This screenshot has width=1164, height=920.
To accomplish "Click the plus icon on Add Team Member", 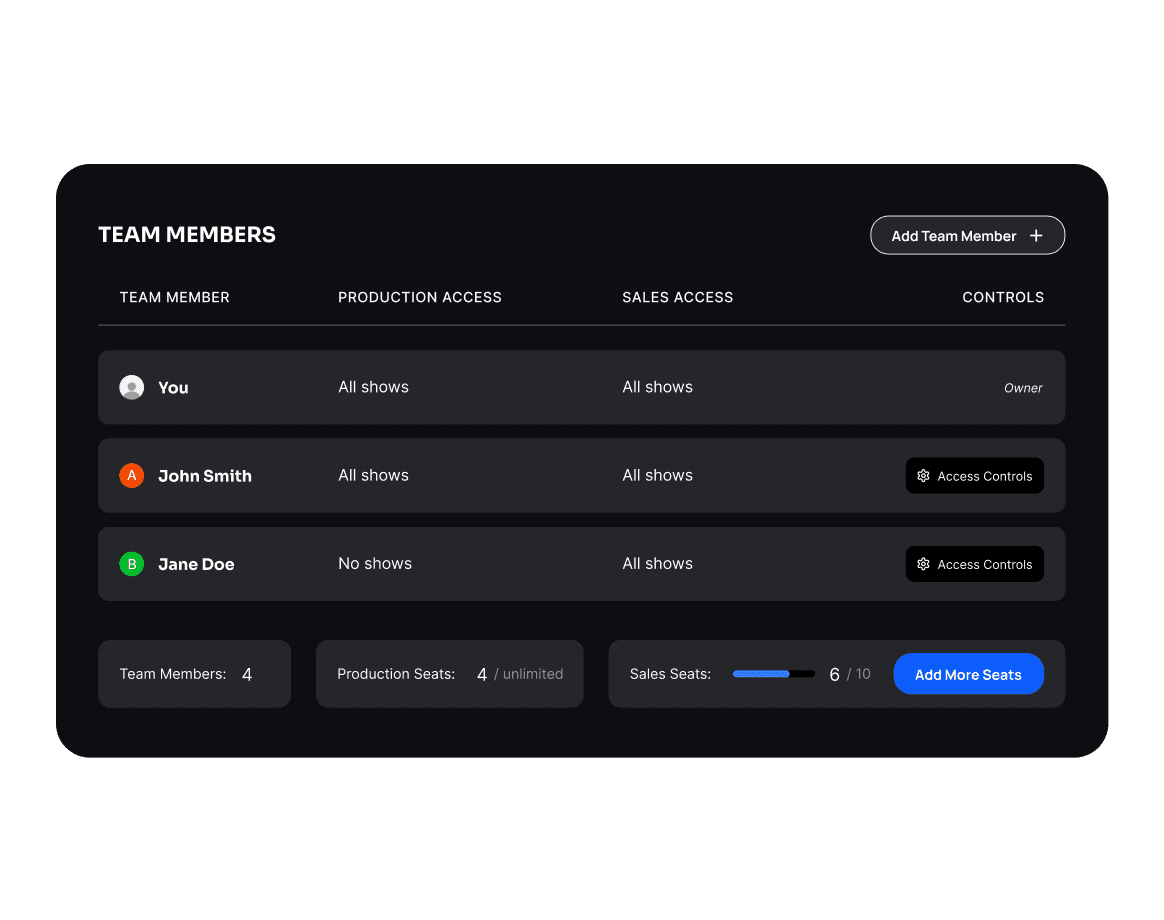I will tap(1034, 235).
